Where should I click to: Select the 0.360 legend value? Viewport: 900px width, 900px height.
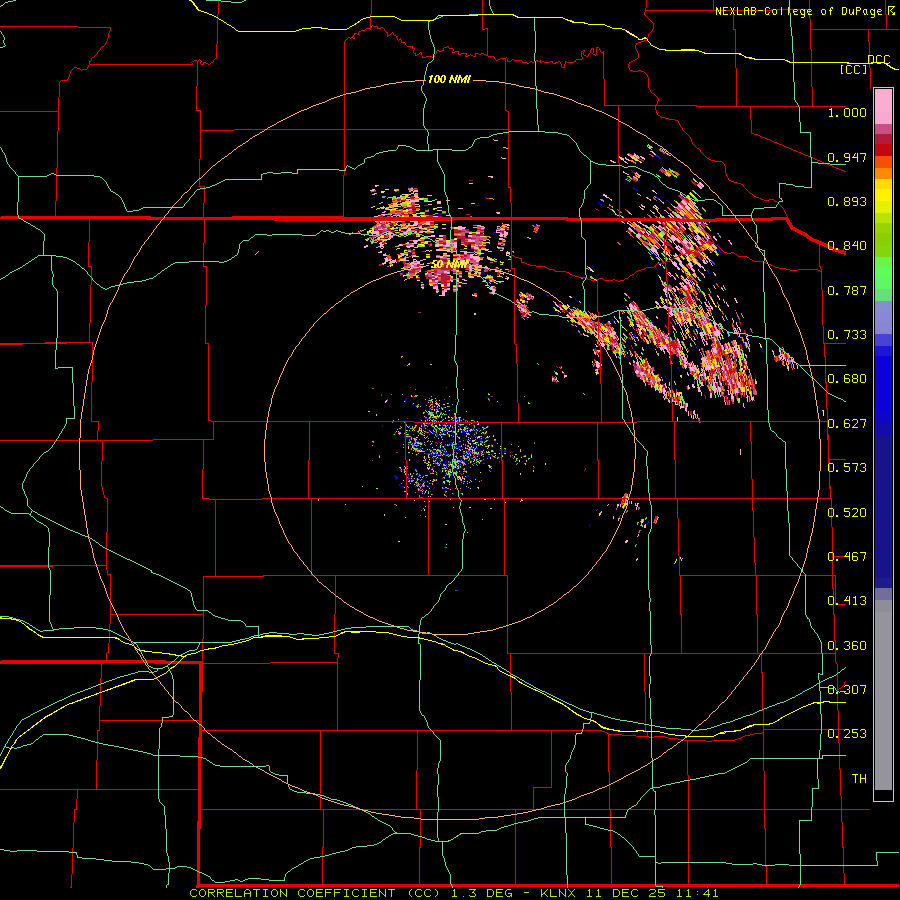tap(847, 645)
